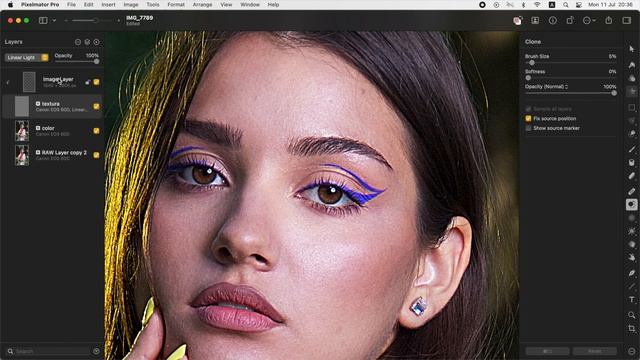Select the highlighted Clone tool icon
The height and width of the screenshot is (360, 640).
[x=632, y=204]
